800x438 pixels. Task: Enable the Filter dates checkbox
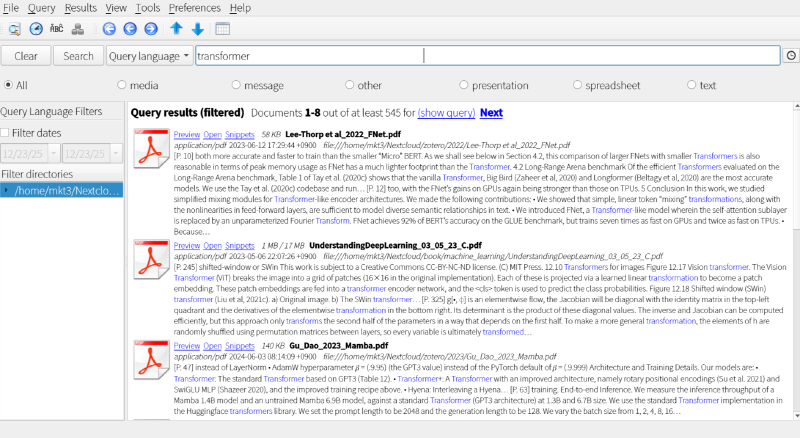6,132
